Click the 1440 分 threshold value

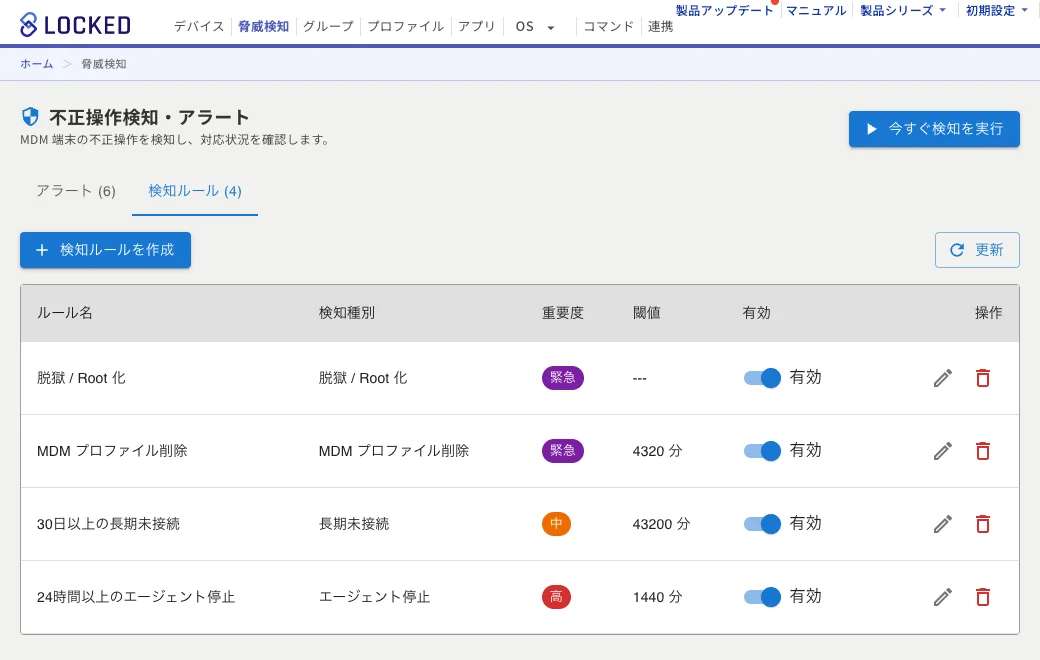(657, 597)
